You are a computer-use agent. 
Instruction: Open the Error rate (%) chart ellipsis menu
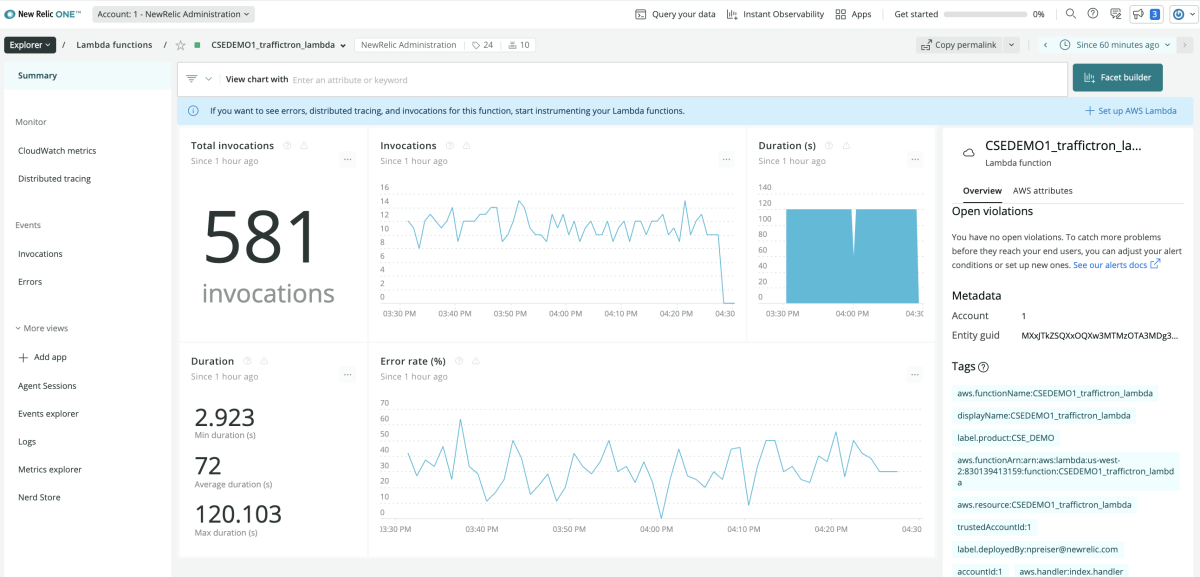click(x=914, y=375)
